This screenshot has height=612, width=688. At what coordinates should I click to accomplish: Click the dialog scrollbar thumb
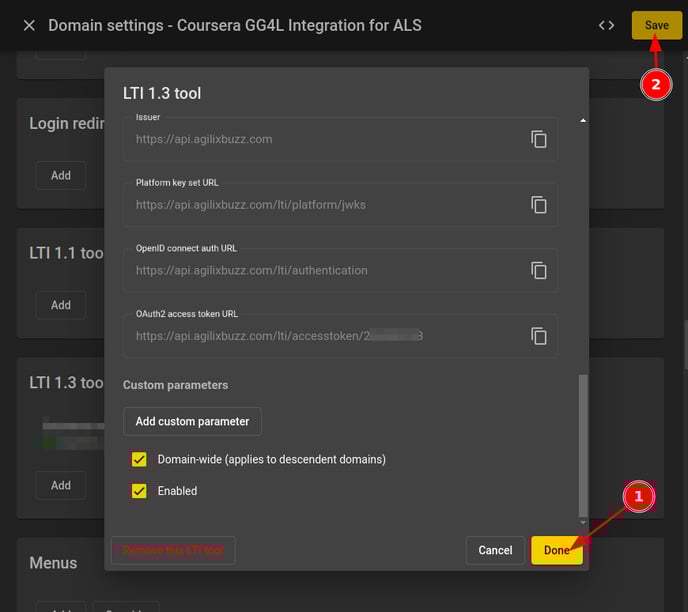(x=583, y=446)
